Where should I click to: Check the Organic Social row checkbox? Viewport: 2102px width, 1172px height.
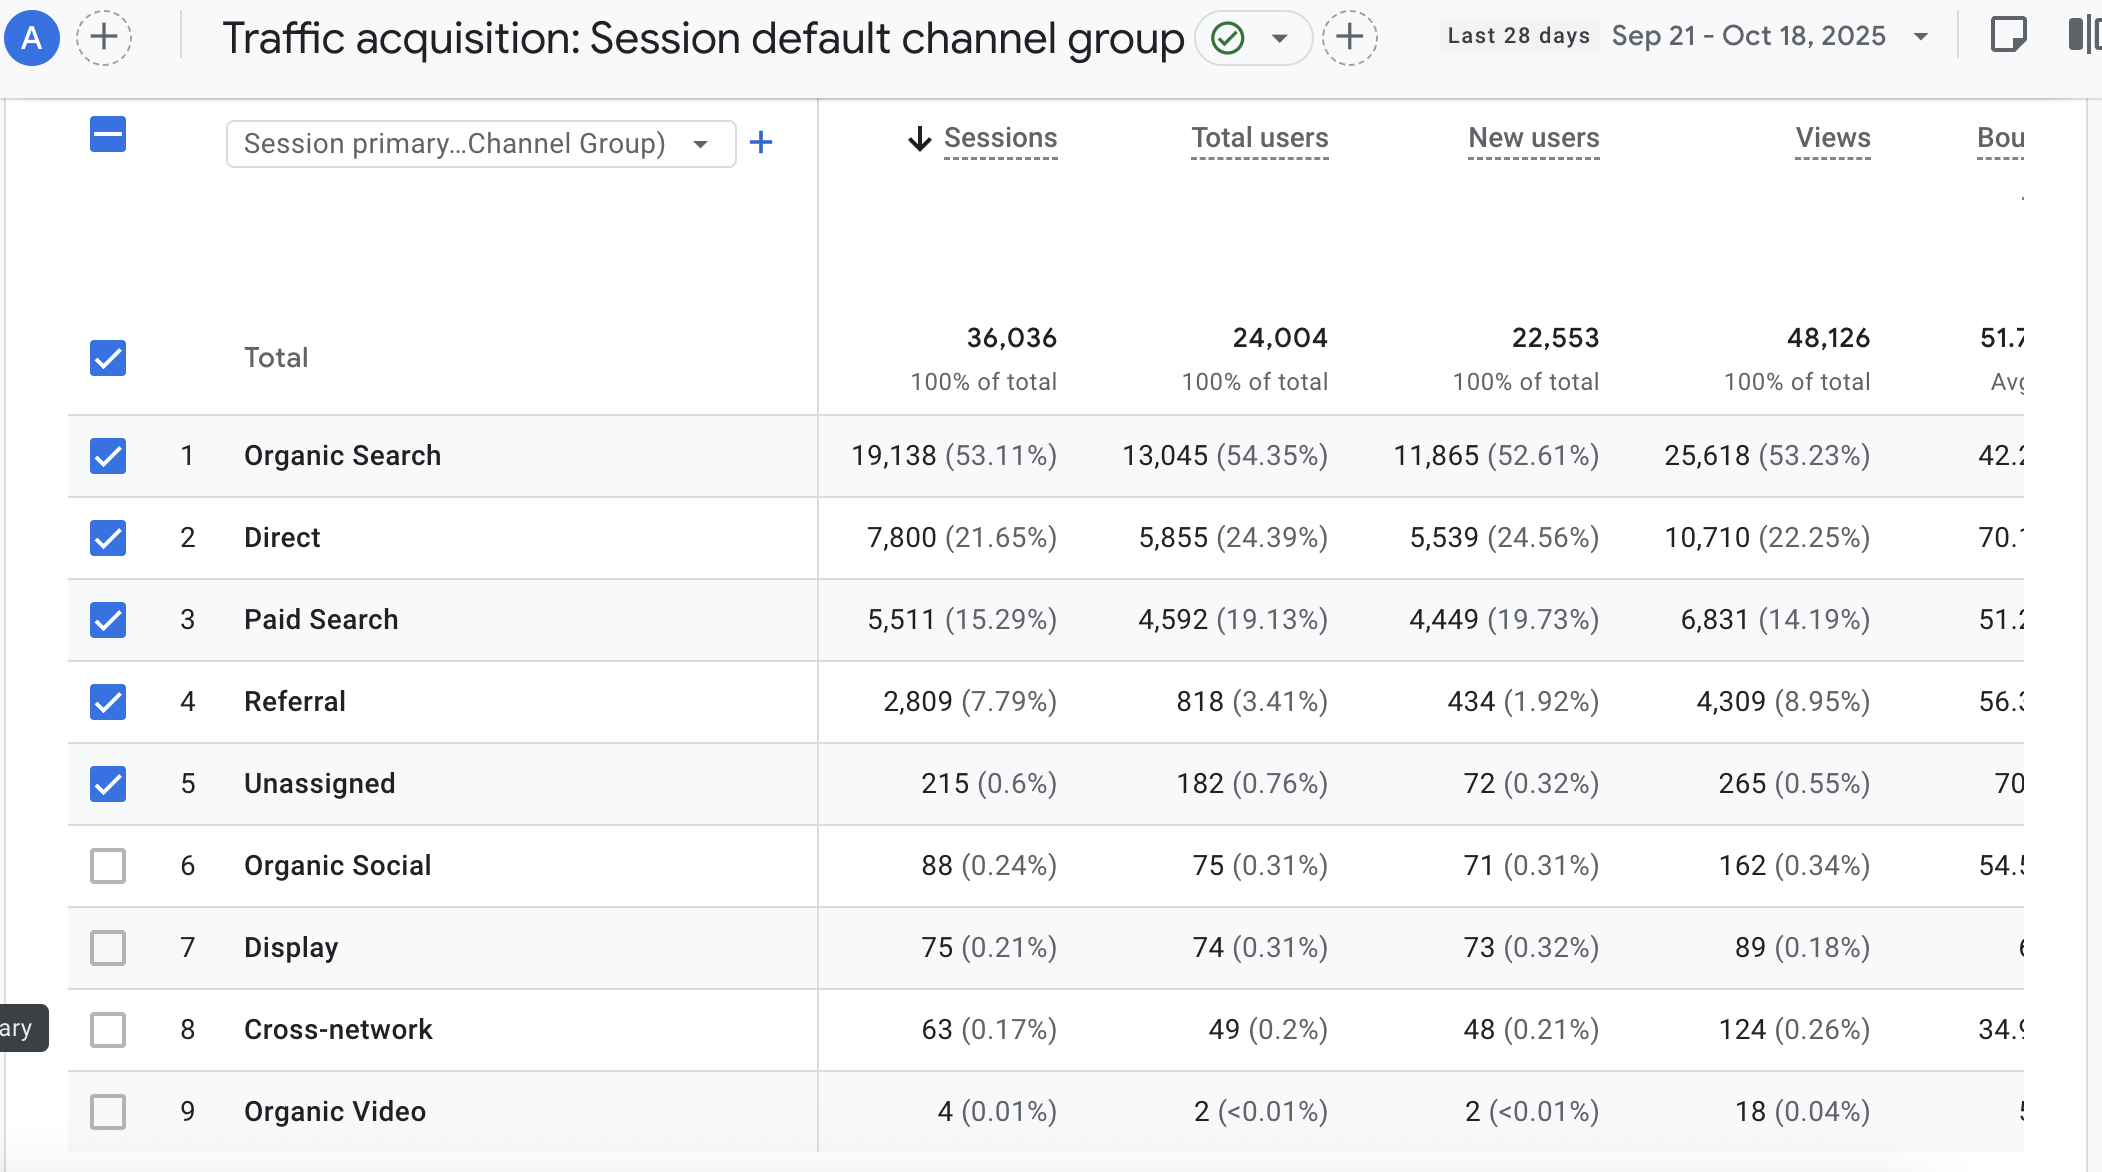tap(108, 866)
